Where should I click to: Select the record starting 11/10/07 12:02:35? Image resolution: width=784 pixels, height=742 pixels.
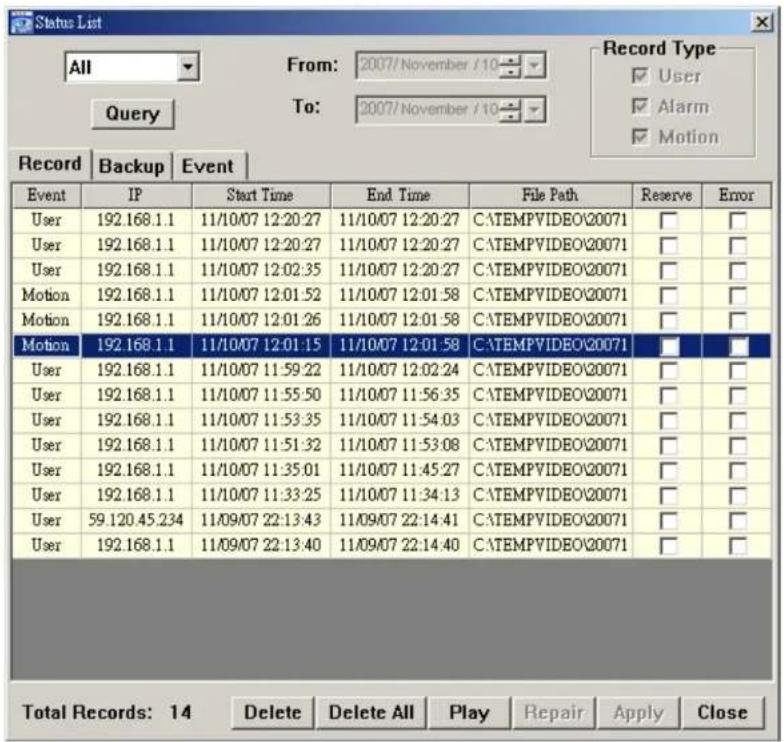392,270
